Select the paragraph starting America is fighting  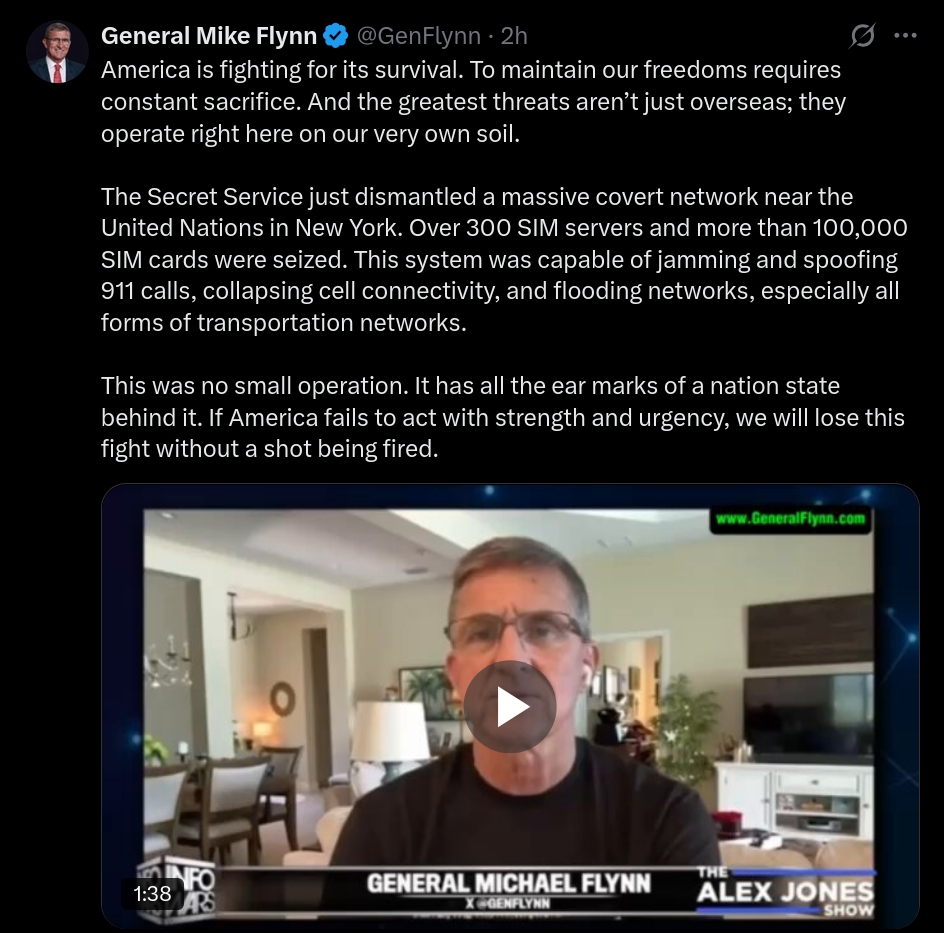click(x=473, y=102)
